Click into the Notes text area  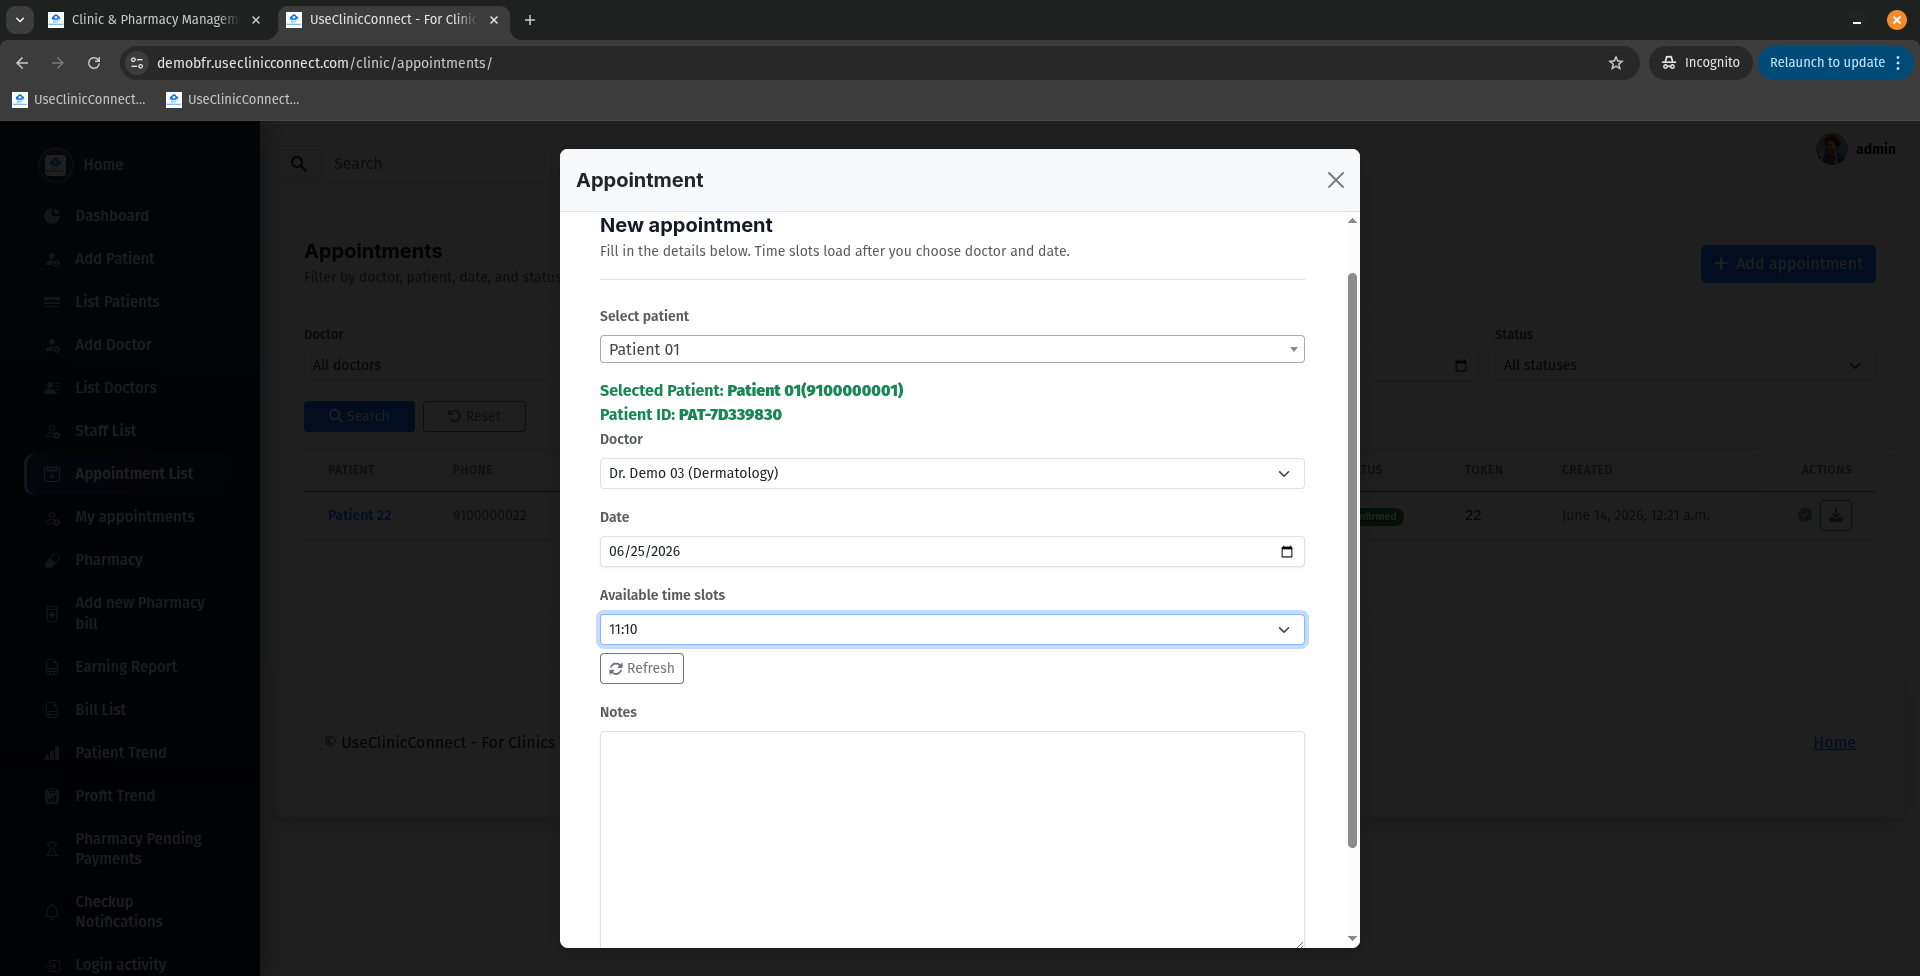point(951,839)
